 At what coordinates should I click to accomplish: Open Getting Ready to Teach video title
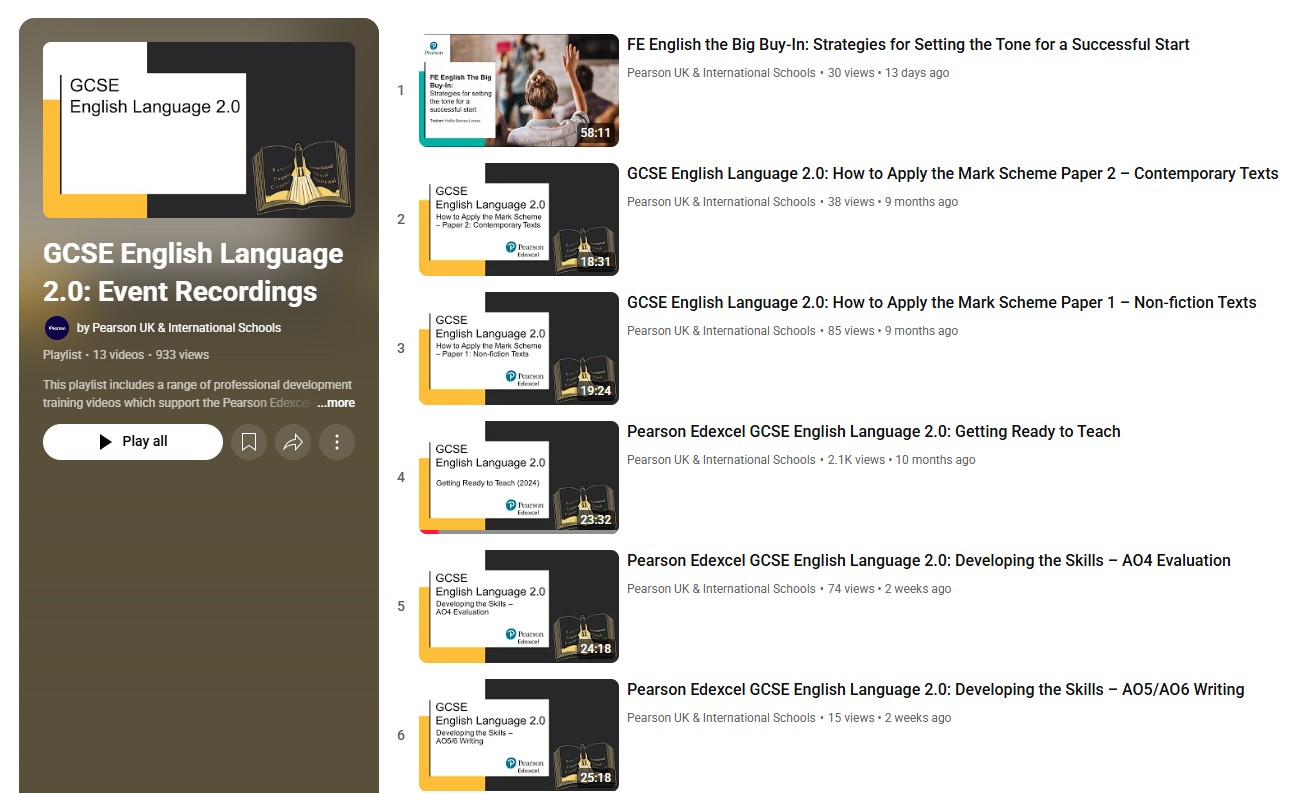coord(872,432)
